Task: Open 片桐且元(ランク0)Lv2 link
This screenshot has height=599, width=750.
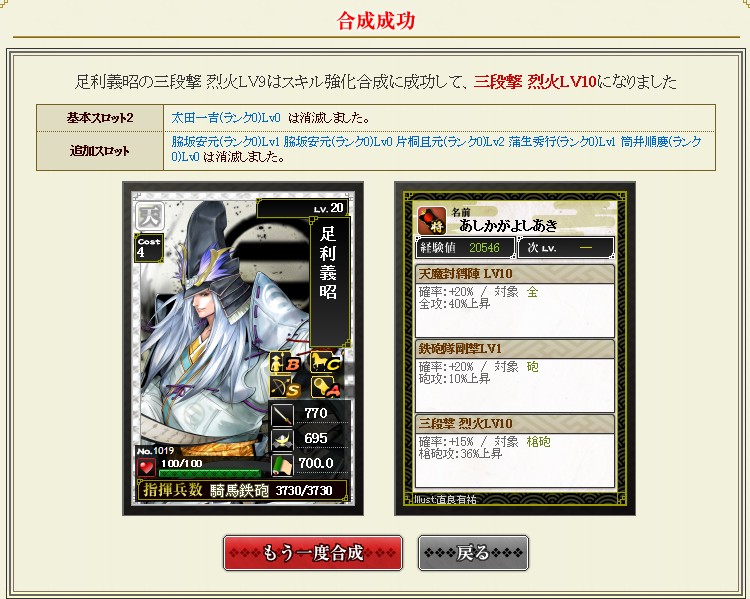Action: coord(450,142)
